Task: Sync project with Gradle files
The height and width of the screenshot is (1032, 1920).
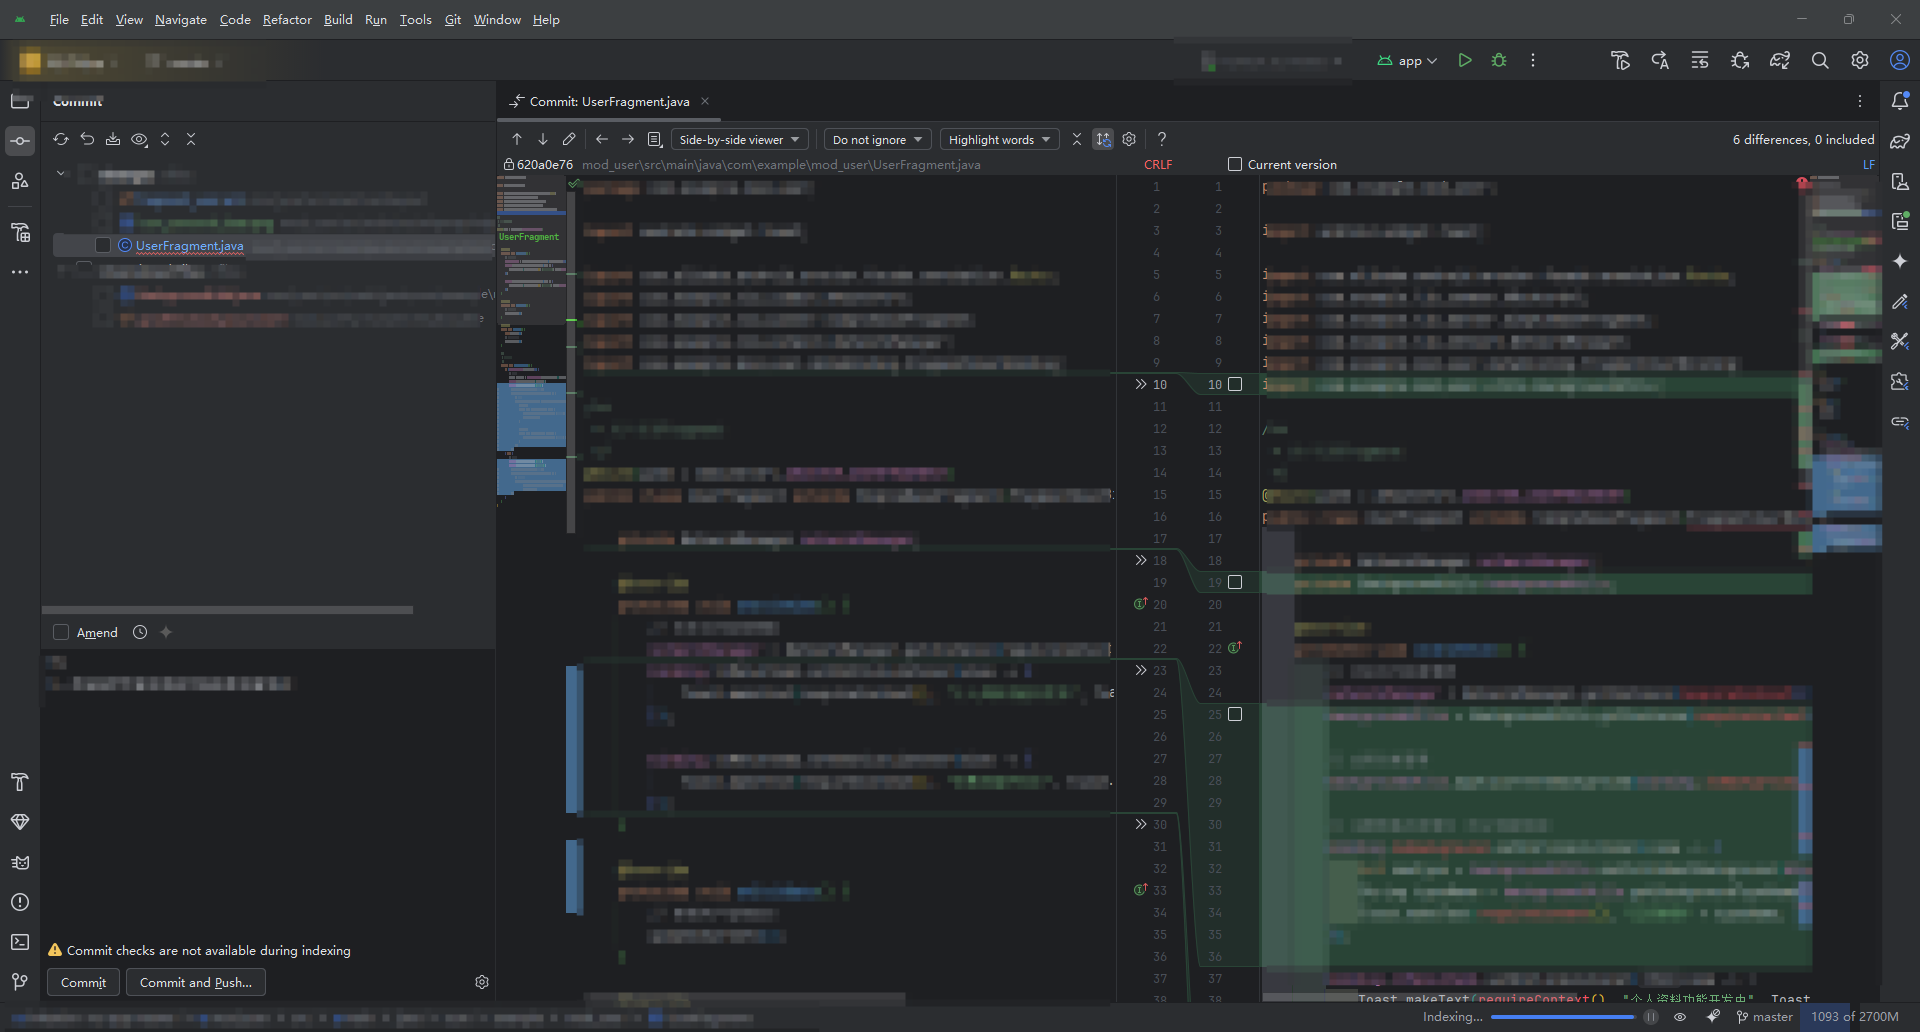Action: click(x=1779, y=60)
